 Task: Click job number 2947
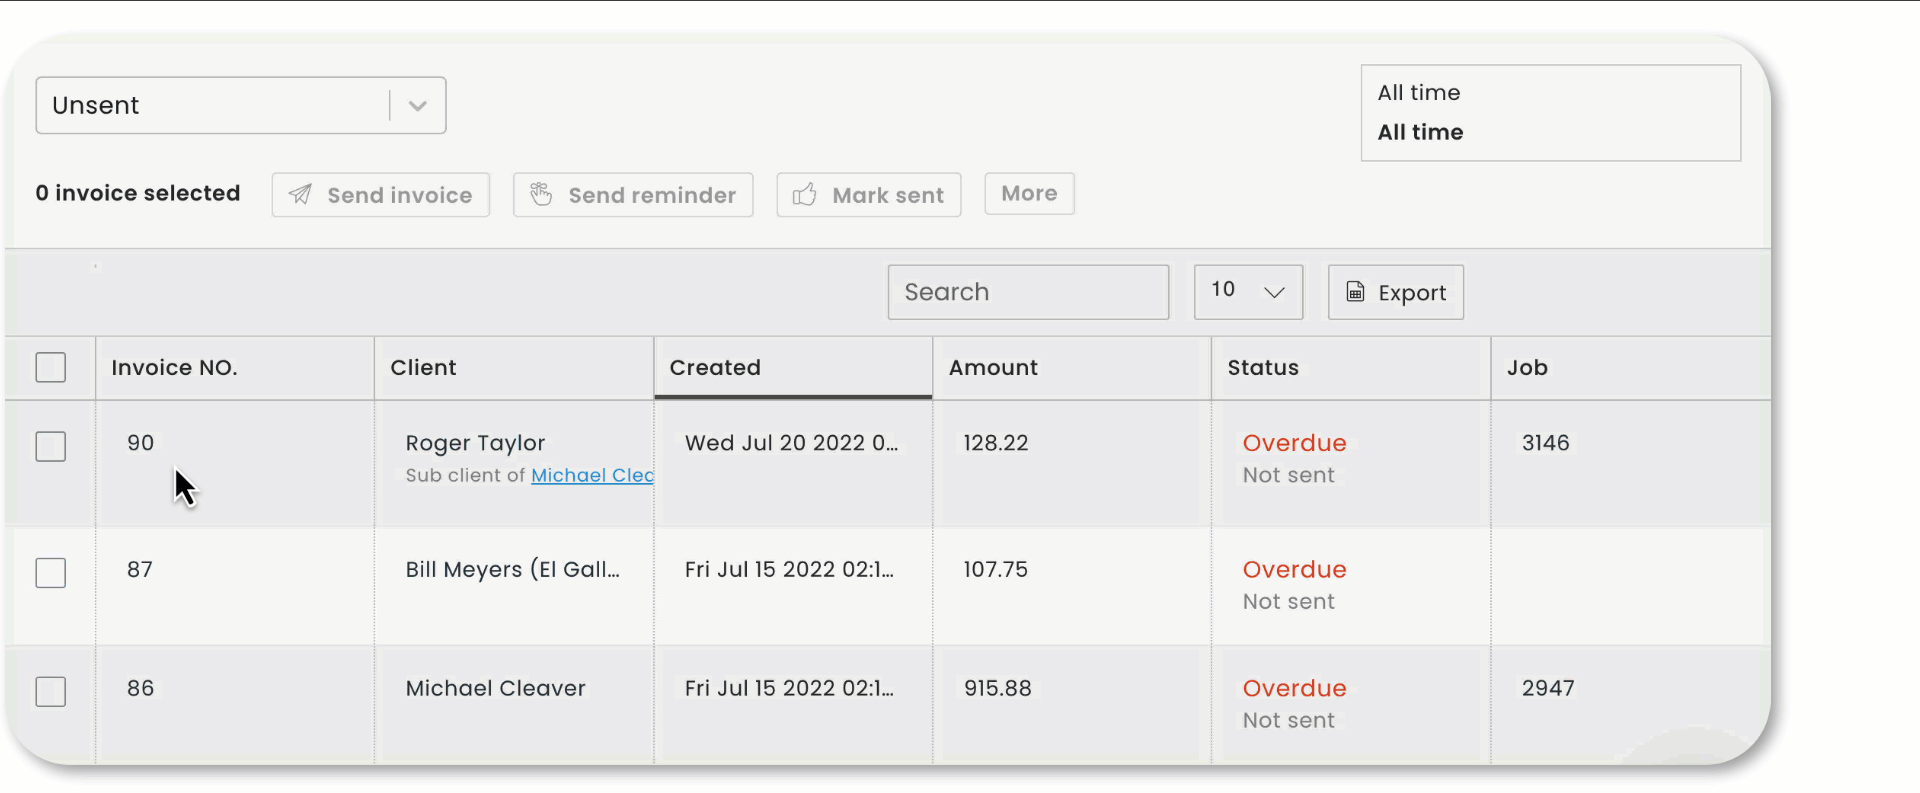coord(1548,688)
